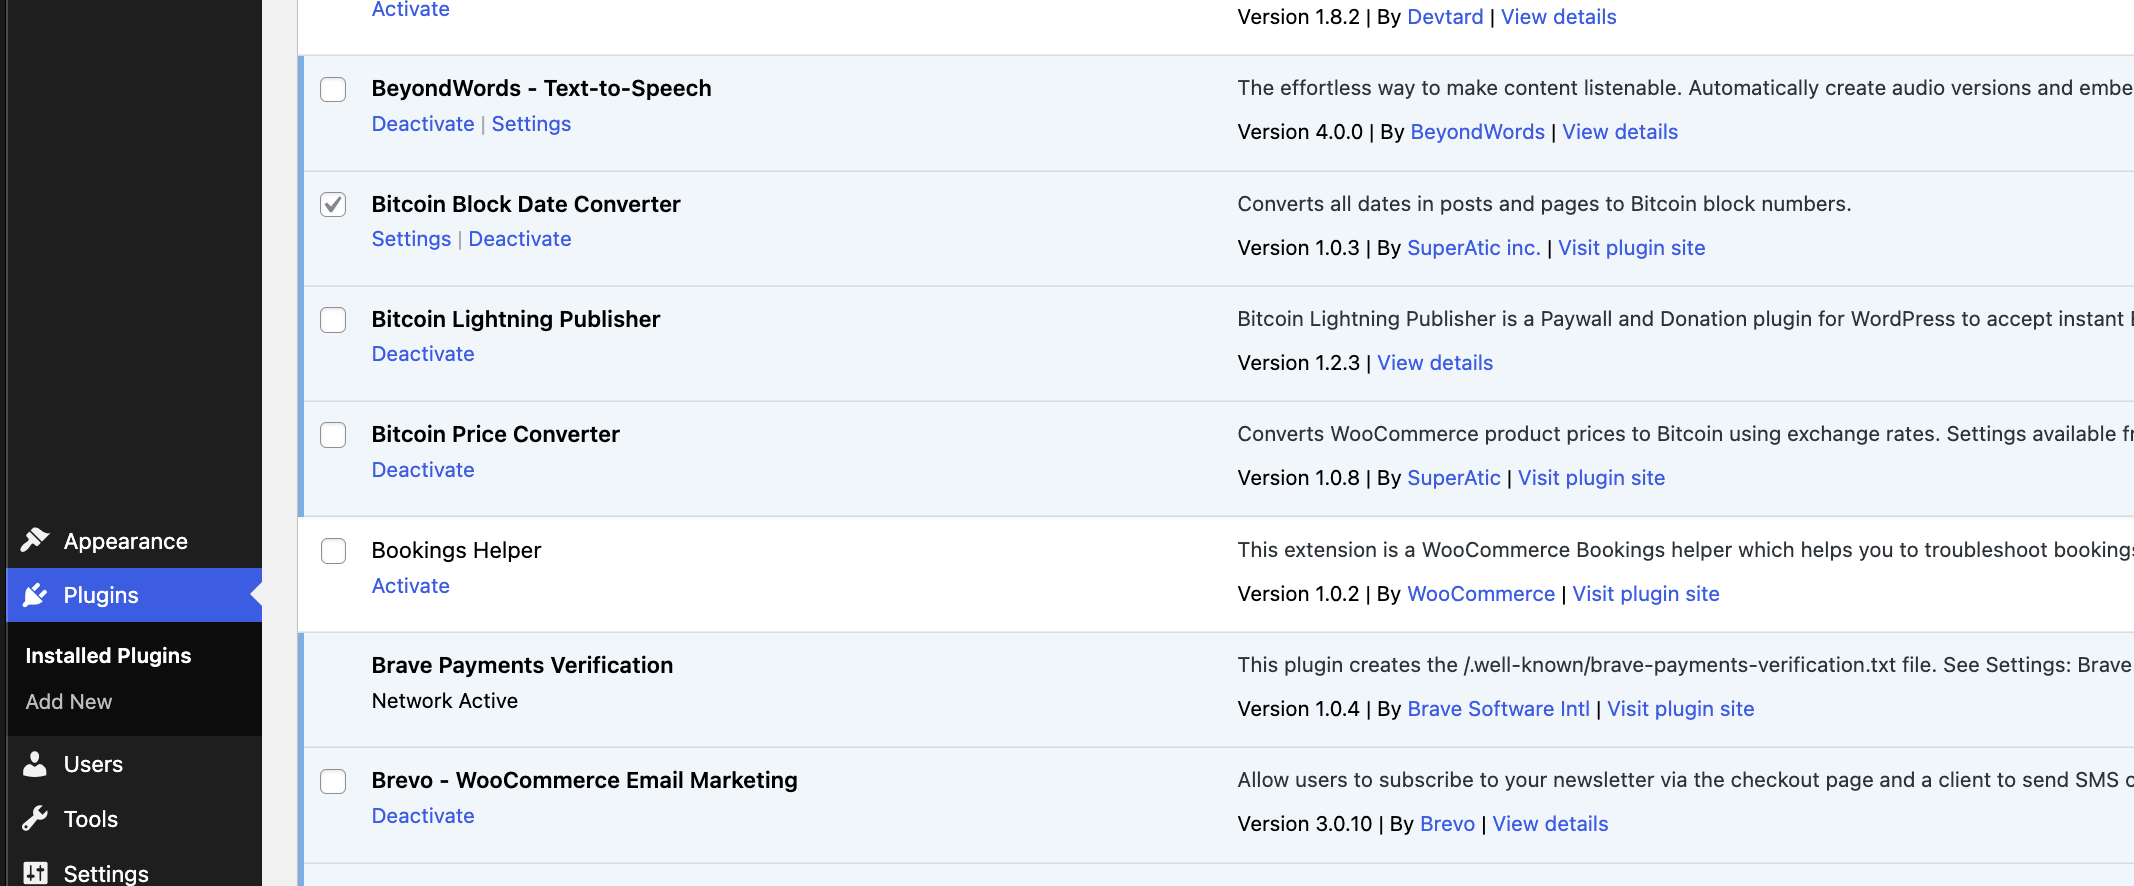Check the BeyondWords Text-to-Speech checkbox
Image resolution: width=2134 pixels, height=886 pixels.
tap(333, 89)
